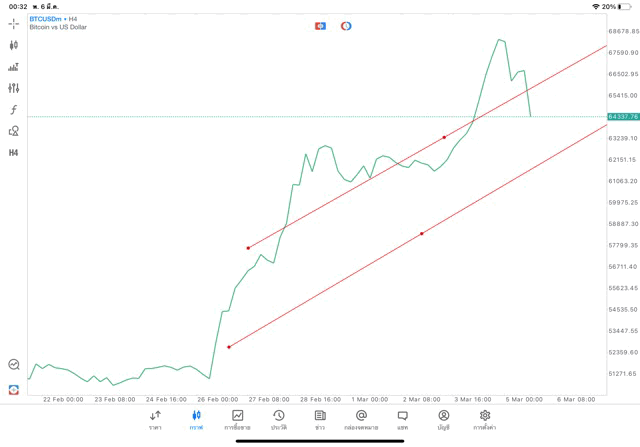
Task: Click the current price label 64337.76
Action: 623,117
